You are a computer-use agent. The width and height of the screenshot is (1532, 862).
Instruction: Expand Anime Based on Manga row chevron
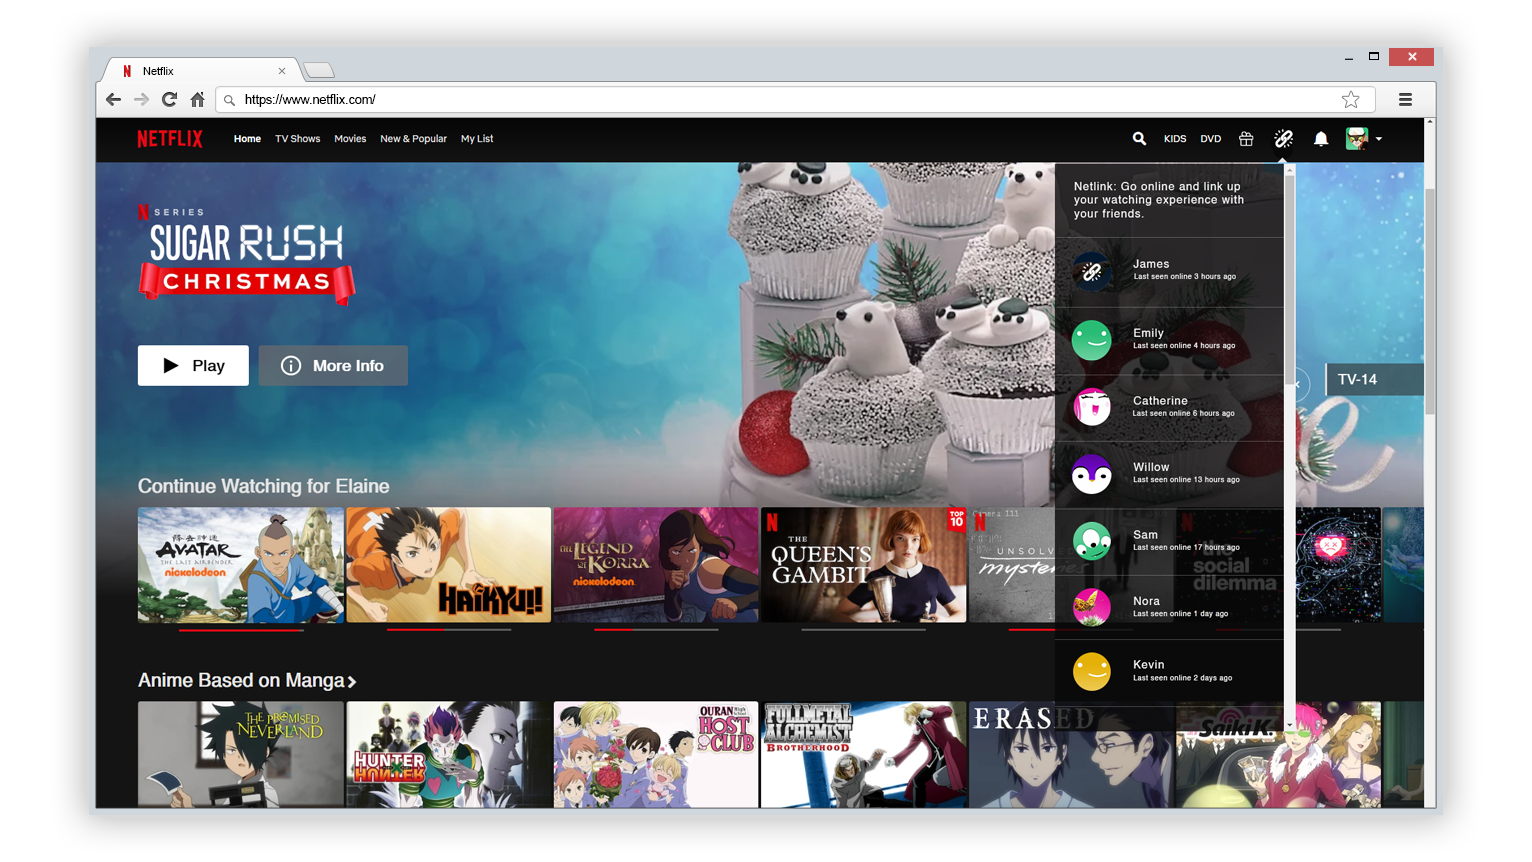(x=352, y=682)
